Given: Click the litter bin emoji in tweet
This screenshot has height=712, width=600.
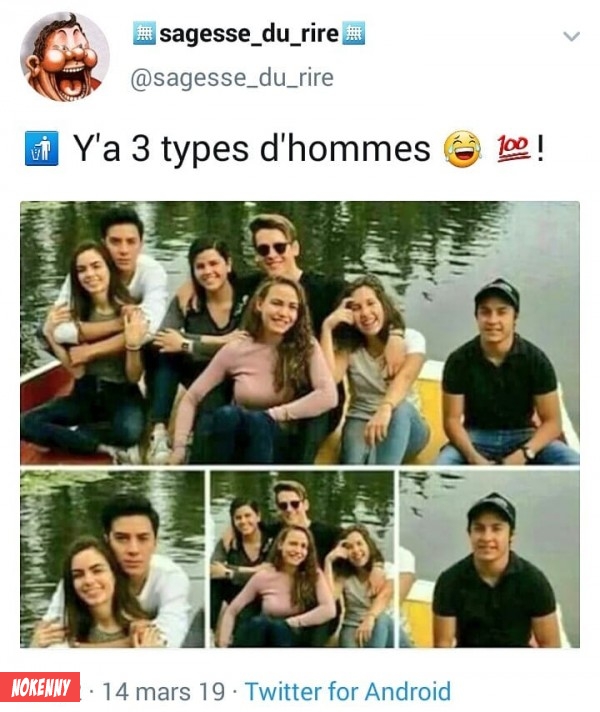Looking at the screenshot, I should coord(41,148).
